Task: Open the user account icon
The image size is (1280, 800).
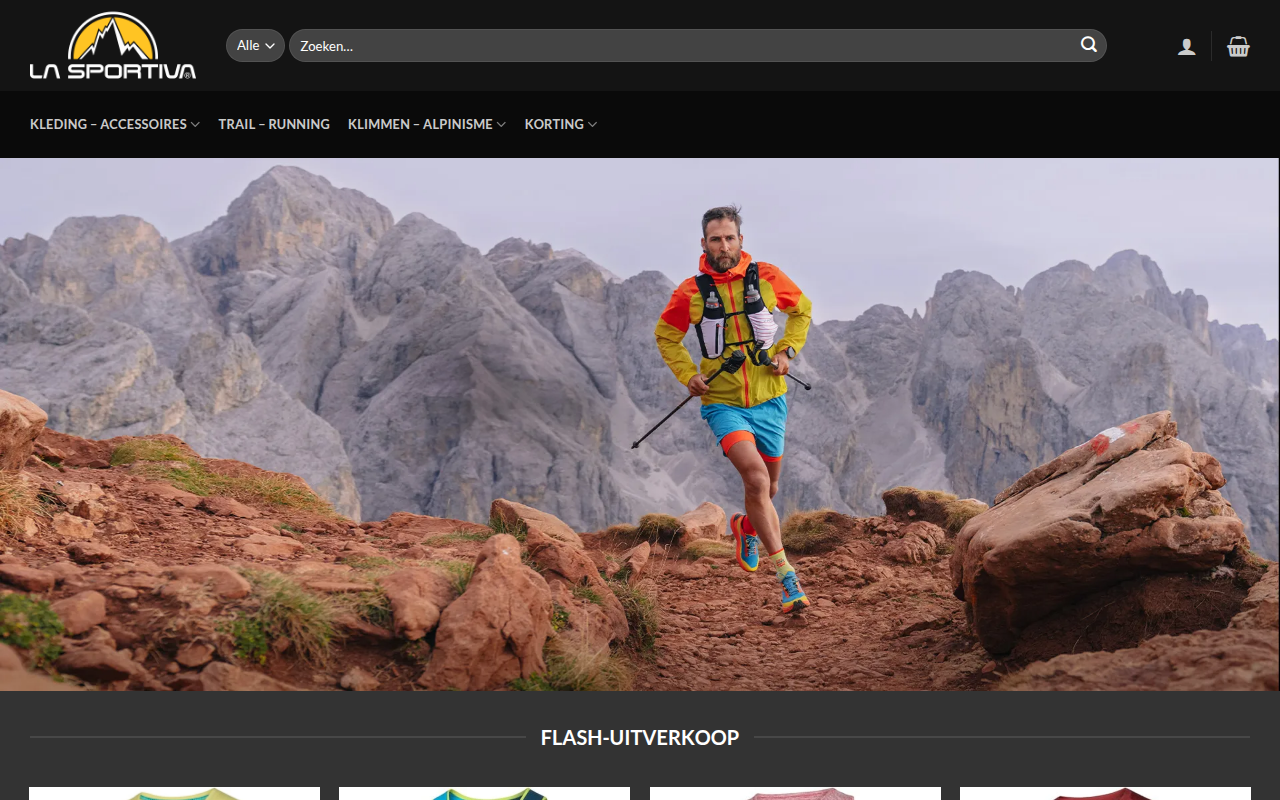Action: coord(1187,46)
